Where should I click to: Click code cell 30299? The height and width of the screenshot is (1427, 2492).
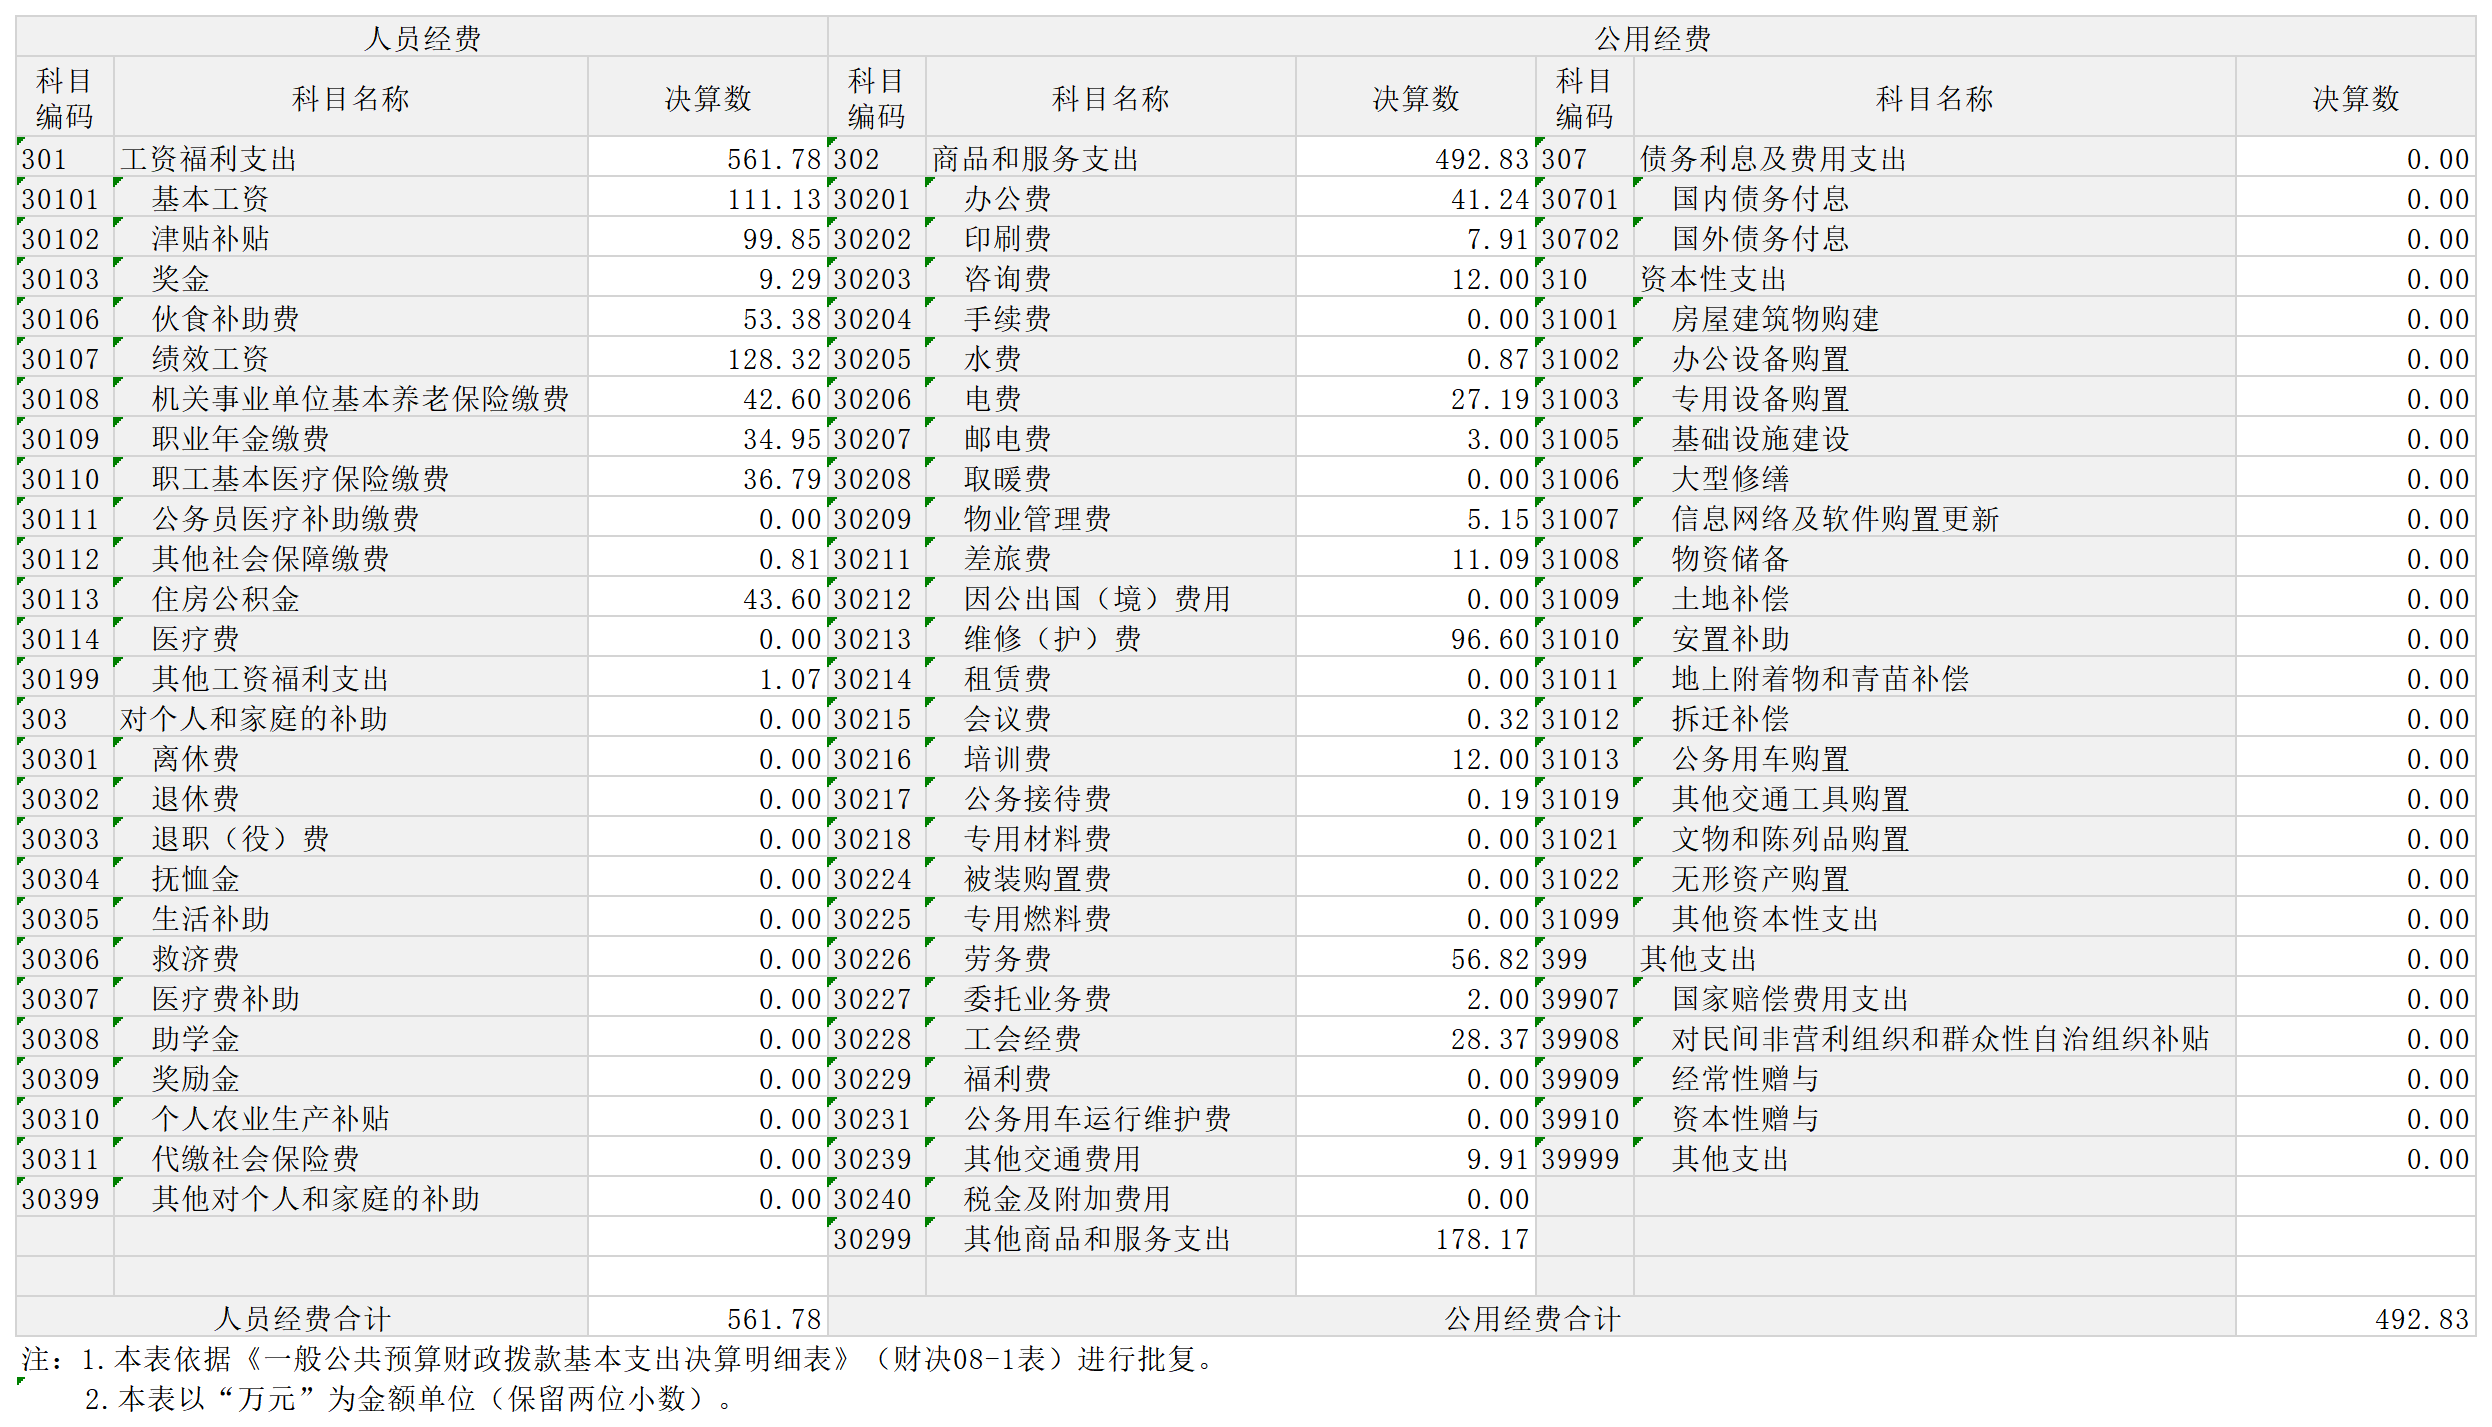[876, 1239]
